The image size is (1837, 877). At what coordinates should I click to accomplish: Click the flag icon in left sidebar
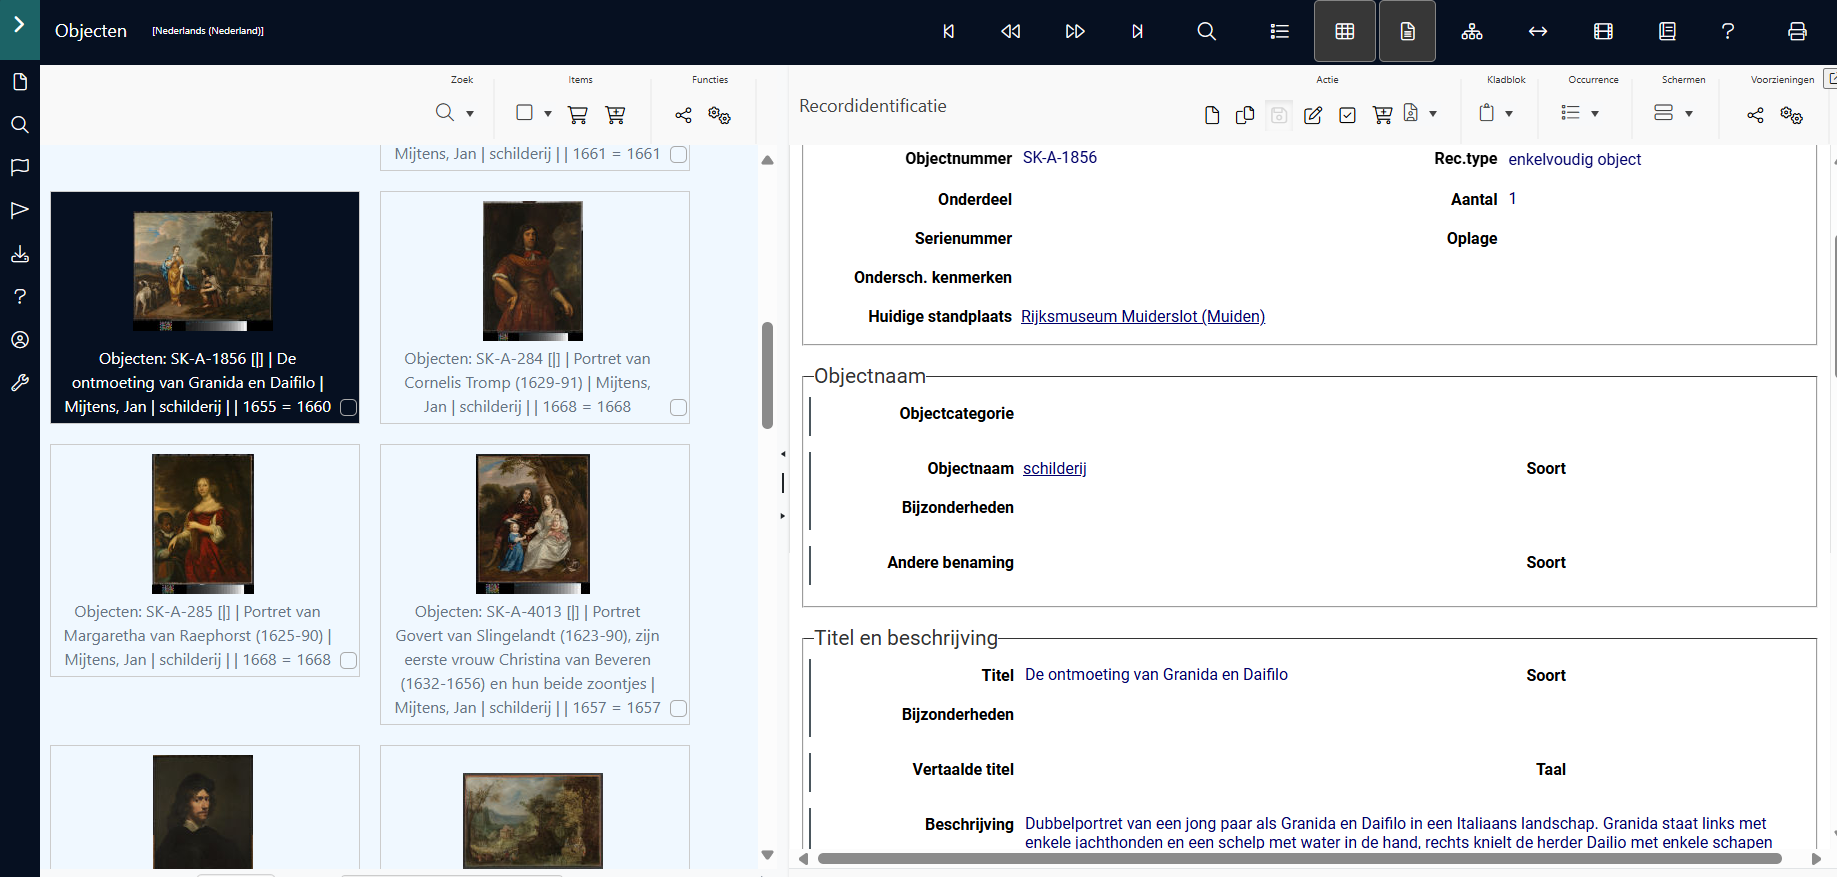click(x=19, y=167)
